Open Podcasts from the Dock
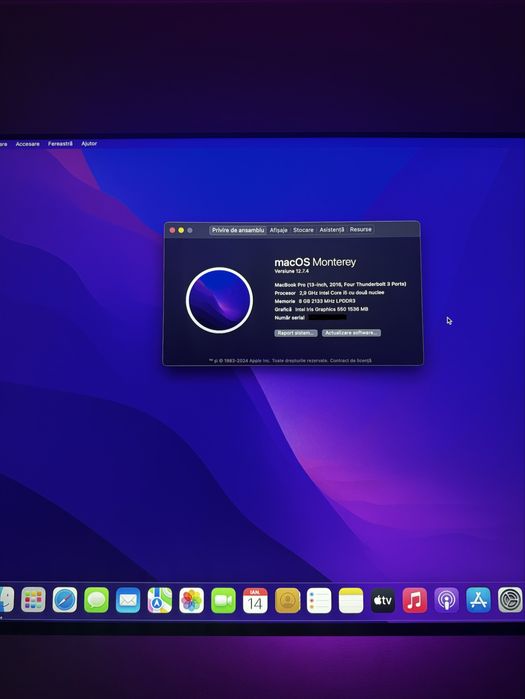 (446, 600)
